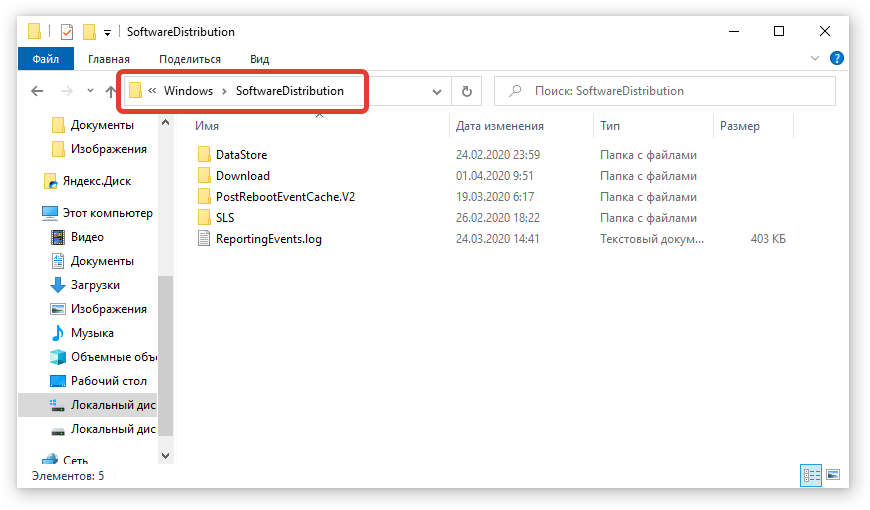The height and width of the screenshot is (510, 870).
Task: Switch to details view layout
Action: pyautogui.click(x=811, y=475)
